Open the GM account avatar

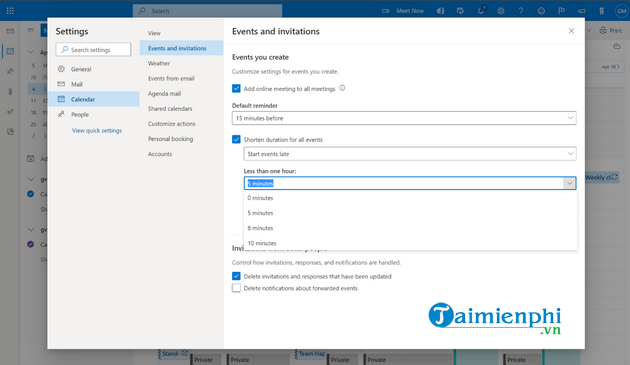tap(621, 11)
